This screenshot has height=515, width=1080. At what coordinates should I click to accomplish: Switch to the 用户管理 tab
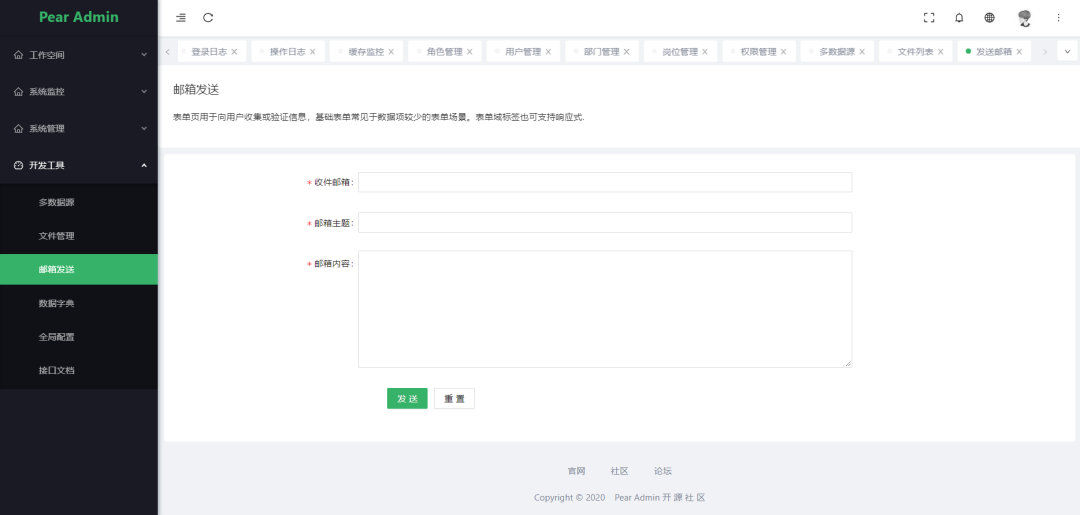[522, 52]
